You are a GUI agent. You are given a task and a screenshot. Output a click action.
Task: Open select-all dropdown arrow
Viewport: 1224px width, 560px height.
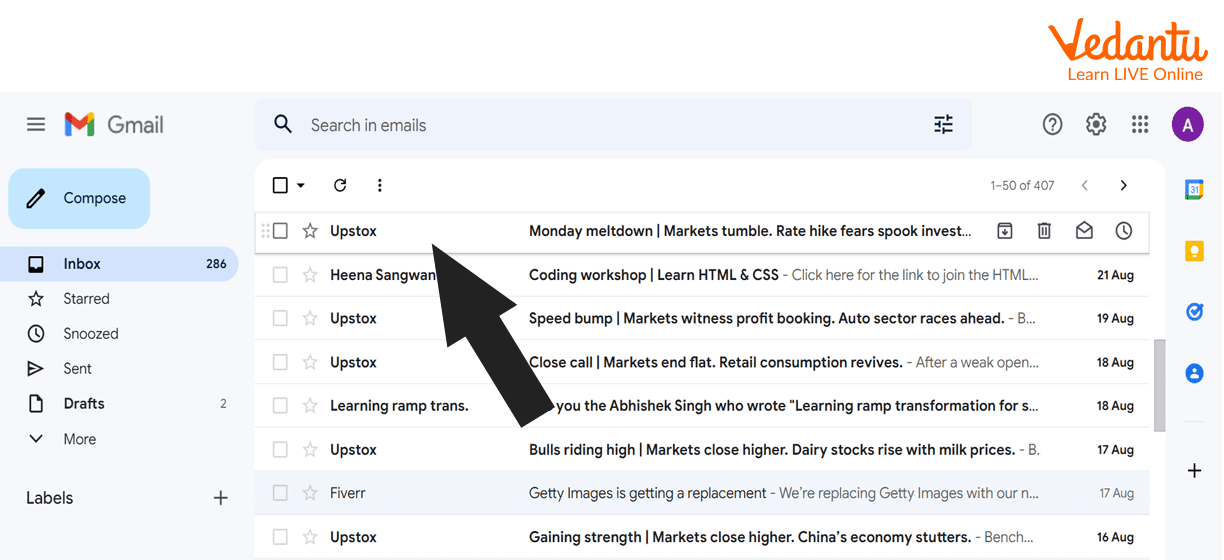(x=301, y=185)
